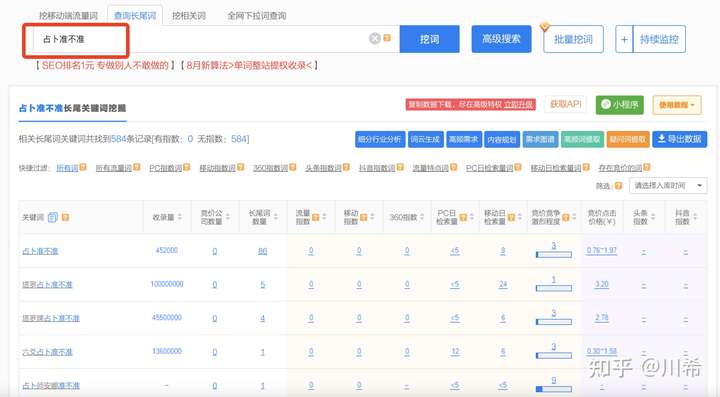The height and width of the screenshot is (397, 720).
Task: Open help icon beside 移动指数词 filter
Action: (x=240, y=168)
